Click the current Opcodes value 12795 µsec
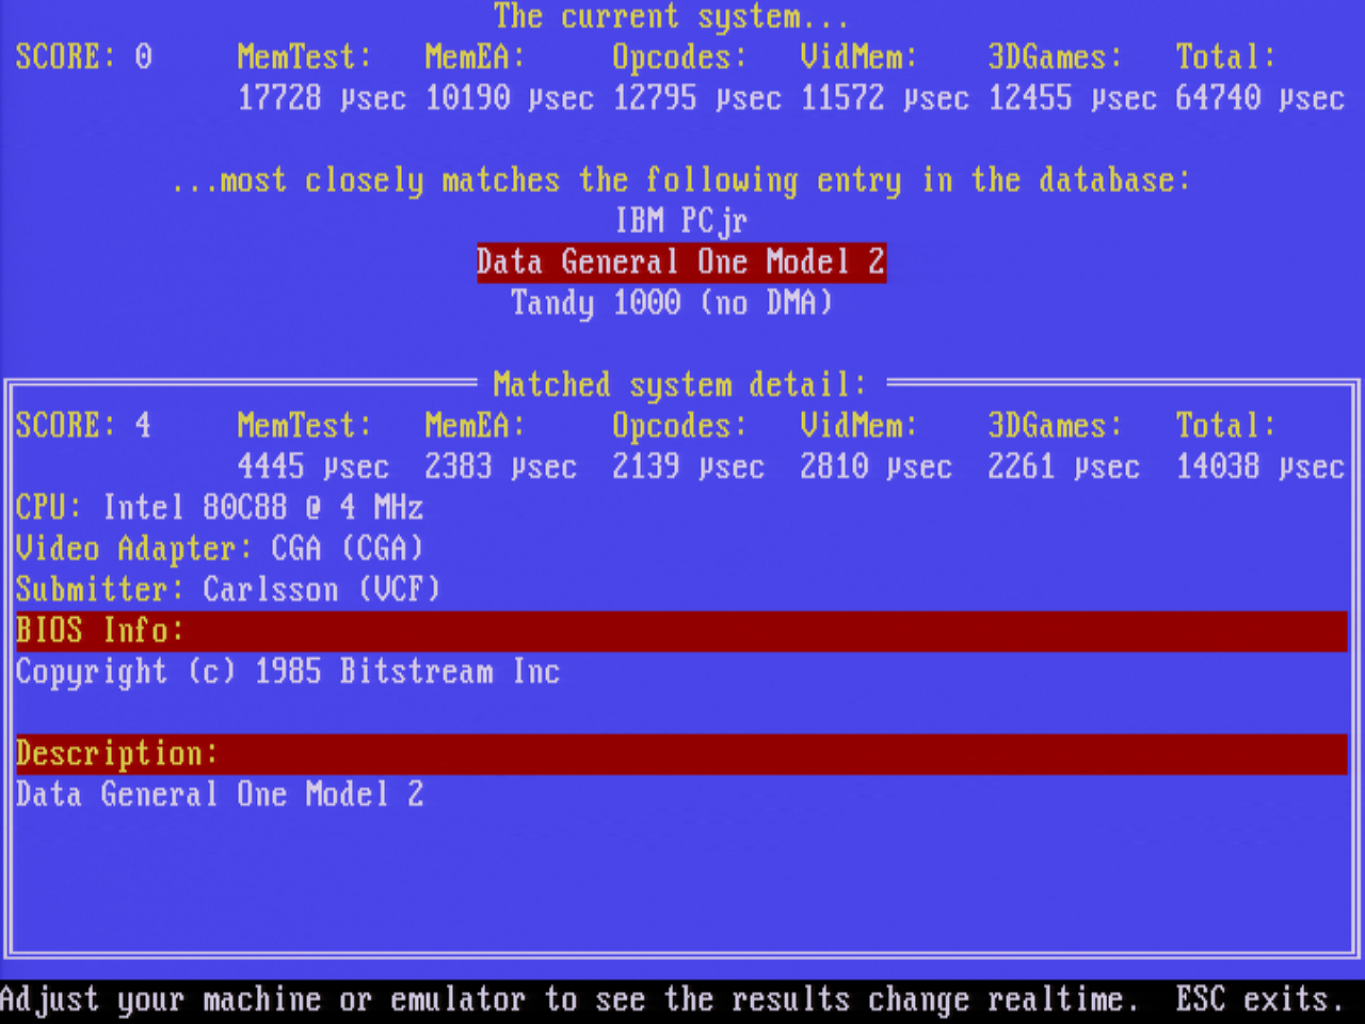Screen dimensions: 1365x1024 tap(697, 98)
